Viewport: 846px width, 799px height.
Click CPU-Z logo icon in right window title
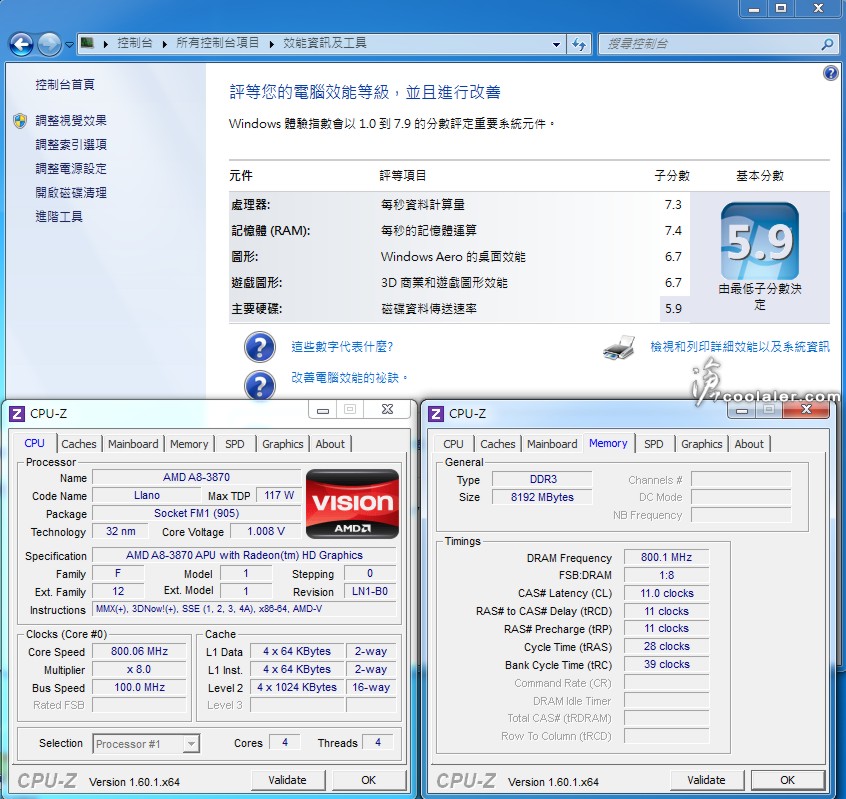point(435,414)
